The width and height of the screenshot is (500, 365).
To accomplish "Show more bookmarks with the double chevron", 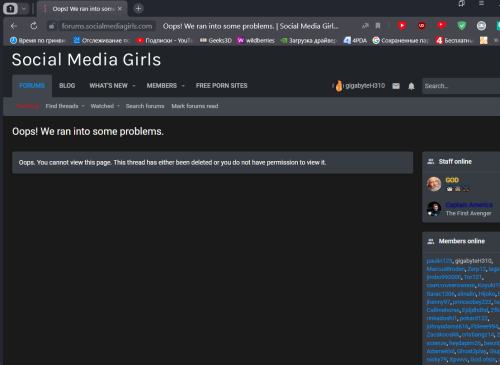I will (496, 40).
